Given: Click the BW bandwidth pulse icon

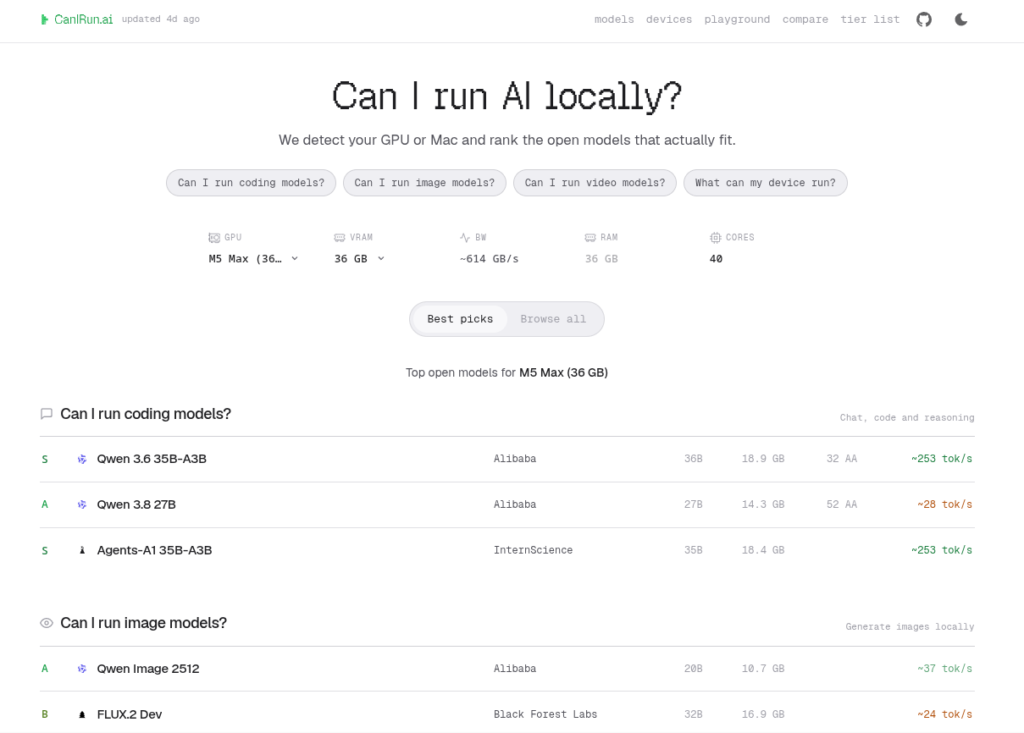Looking at the screenshot, I should (x=464, y=238).
